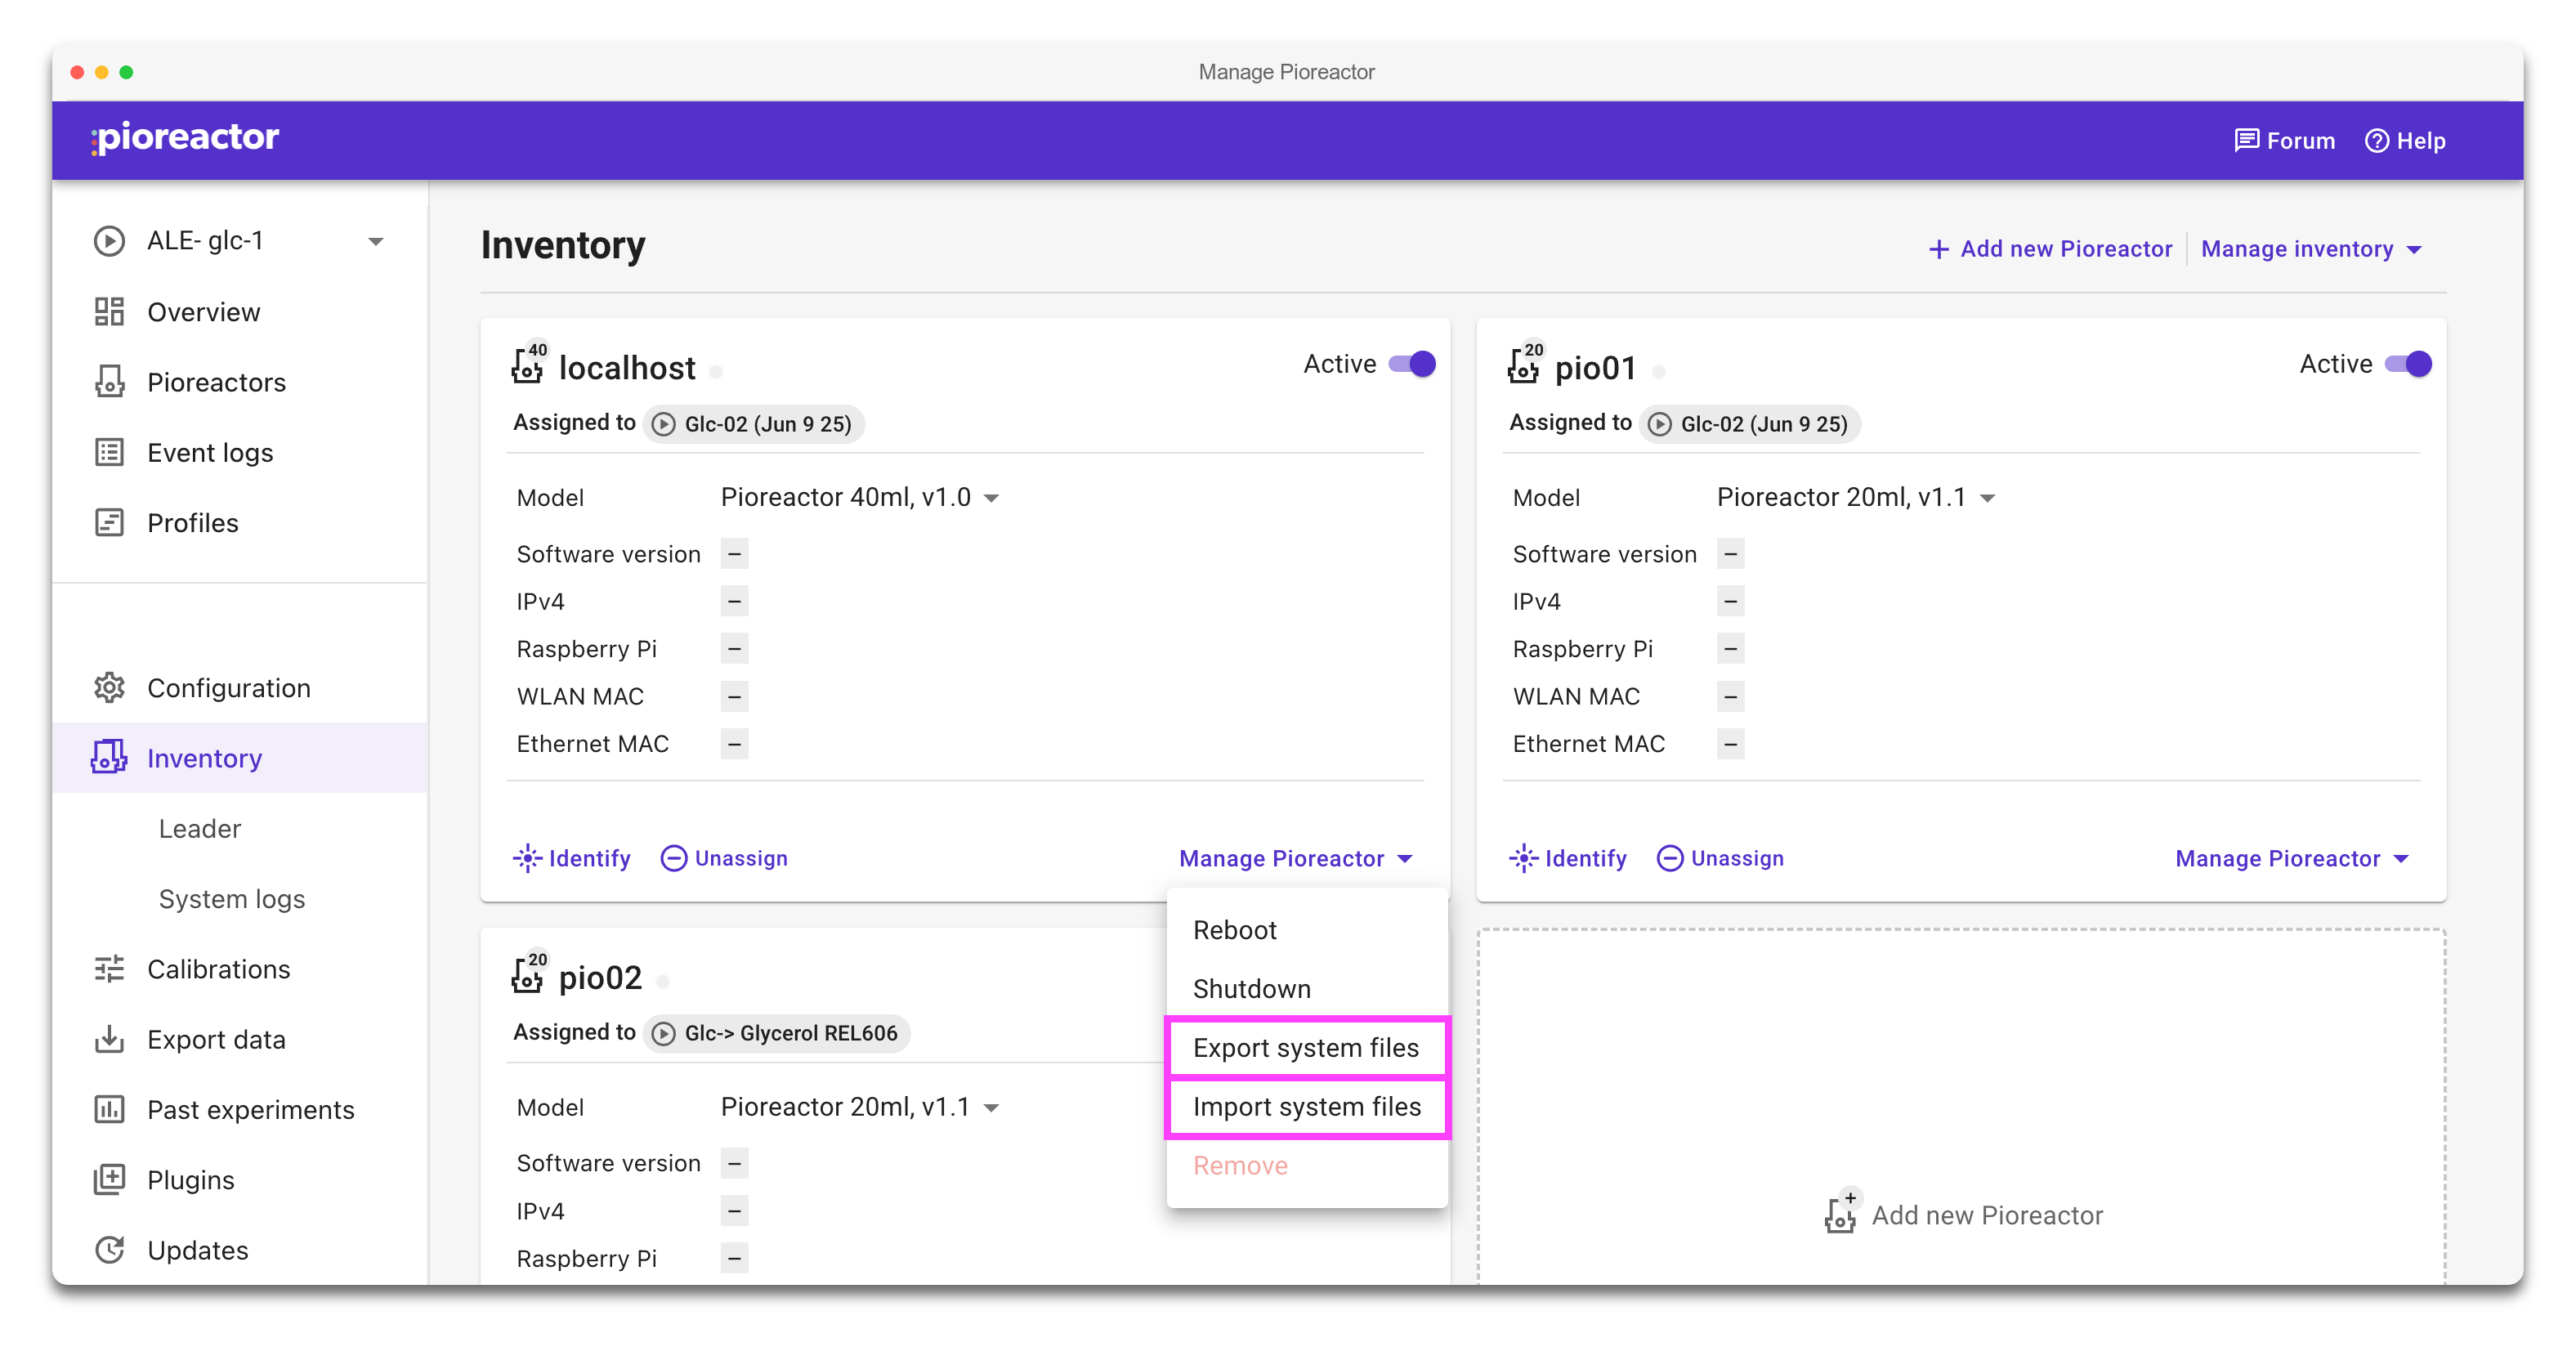This screenshot has height=1347, width=2576.
Task: Open the ALE- glc-1 experiment dropdown
Action: click(375, 241)
